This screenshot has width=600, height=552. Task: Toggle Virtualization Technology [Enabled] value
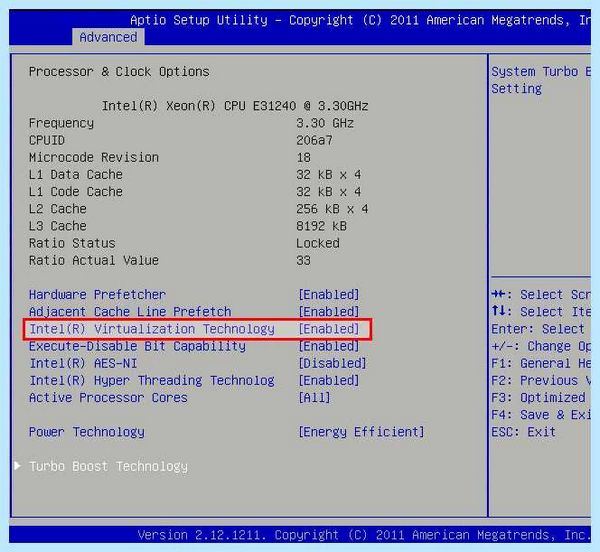(x=329, y=329)
